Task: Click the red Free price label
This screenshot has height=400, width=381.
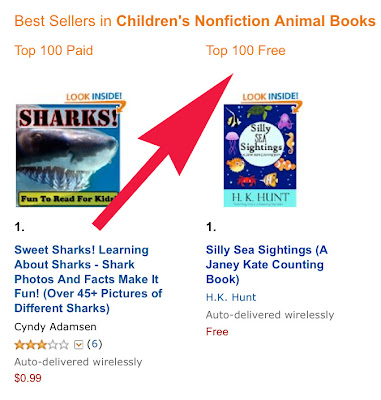Action: coord(217,332)
